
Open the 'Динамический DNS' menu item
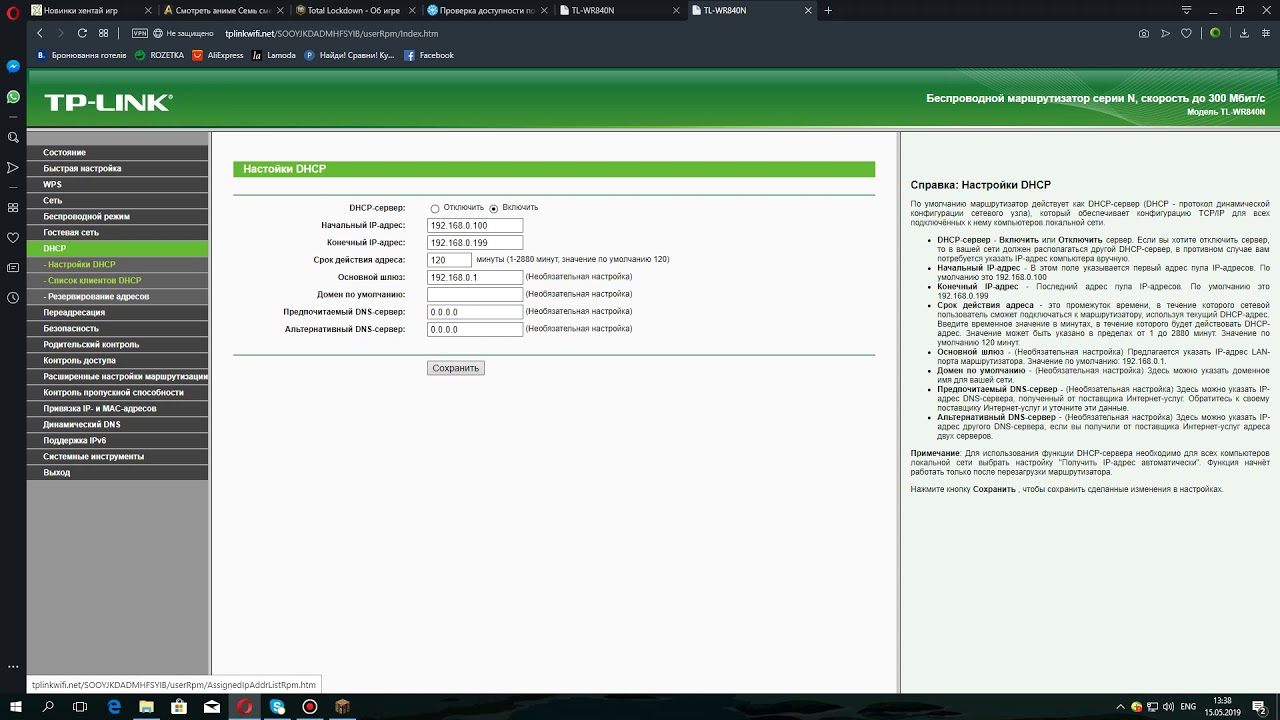pos(118,424)
